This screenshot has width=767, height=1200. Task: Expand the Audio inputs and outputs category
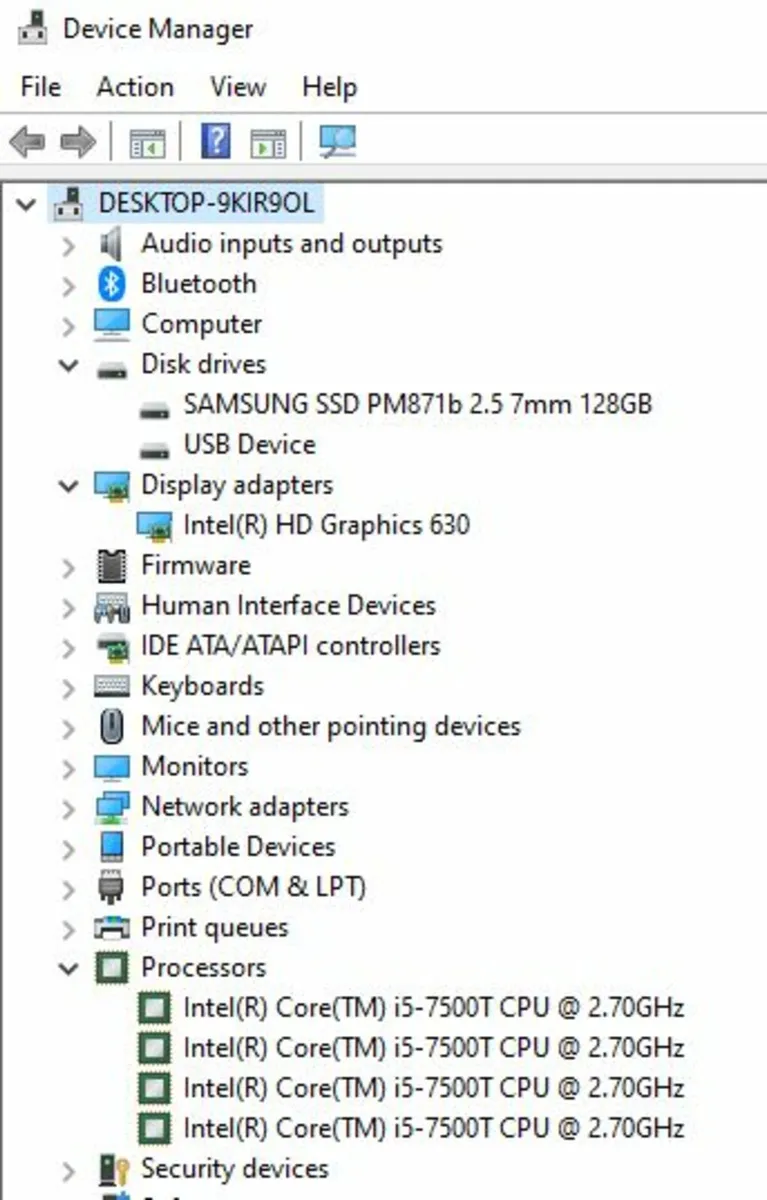[x=68, y=244]
